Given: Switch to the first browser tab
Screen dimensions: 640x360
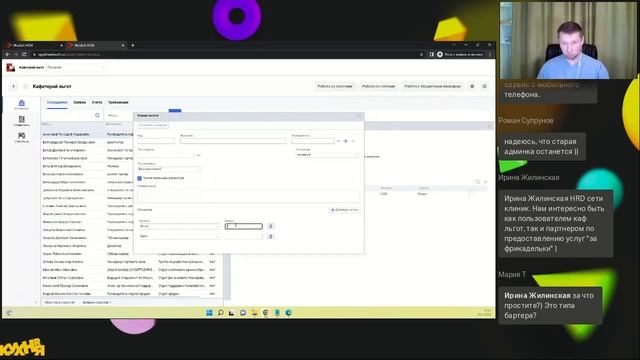Looking at the screenshot, I should tap(34, 45).
